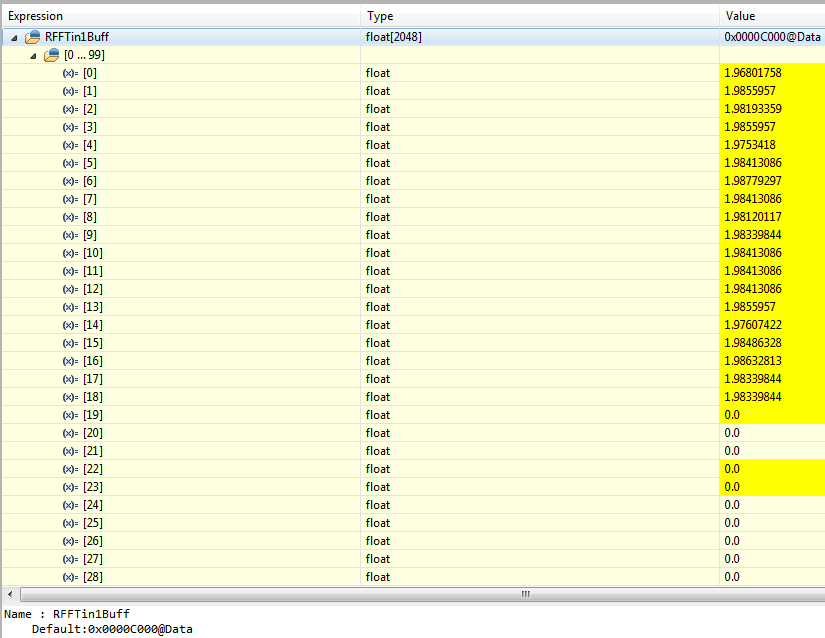825x638 pixels.
Task: Click the Name : RFFTin1Buff detail text
Action: click(x=67, y=614)
